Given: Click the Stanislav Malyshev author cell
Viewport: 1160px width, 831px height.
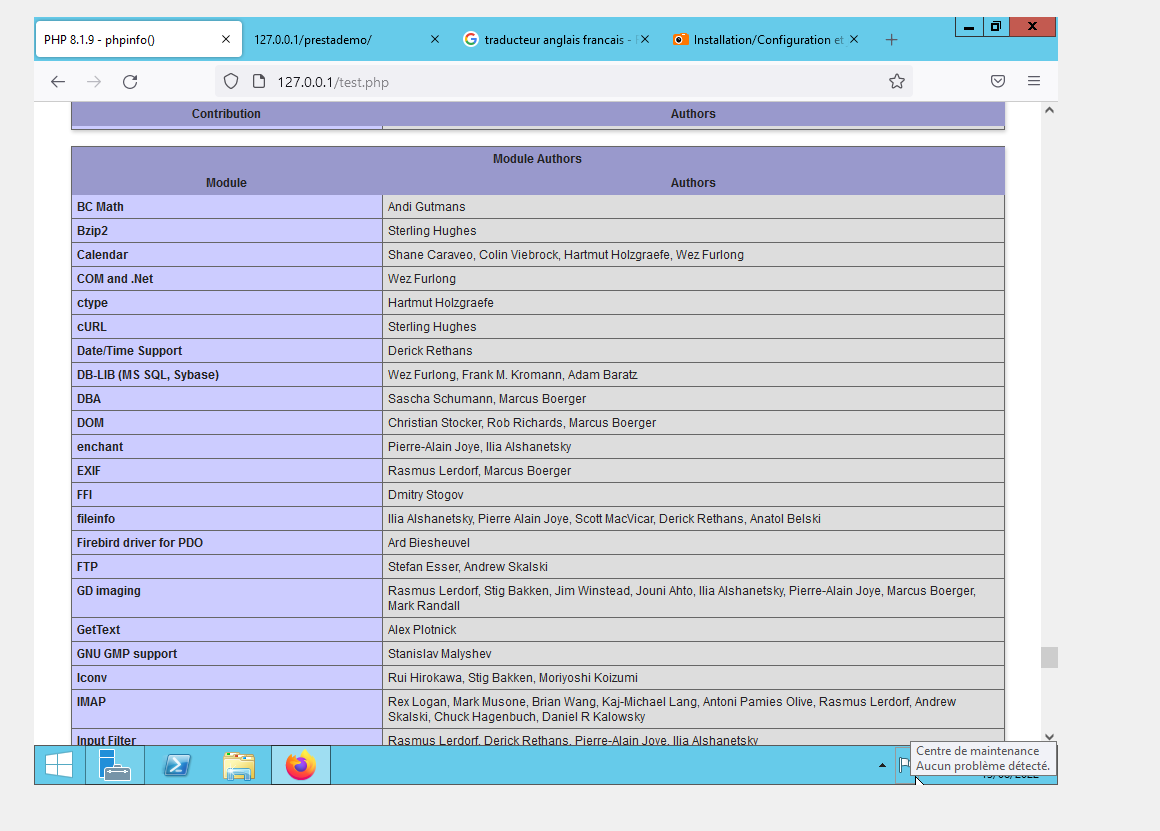Looking at the screenshot, I should coord(693,653).
